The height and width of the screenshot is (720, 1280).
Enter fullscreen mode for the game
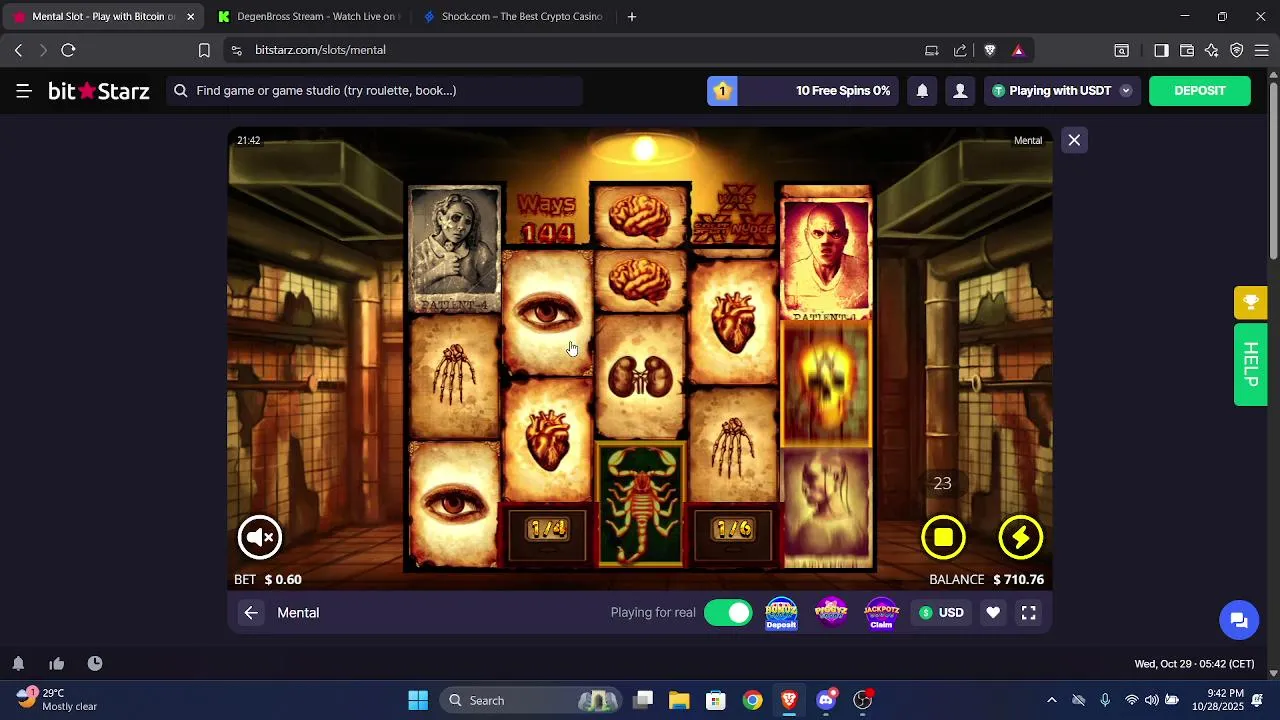1028,613
